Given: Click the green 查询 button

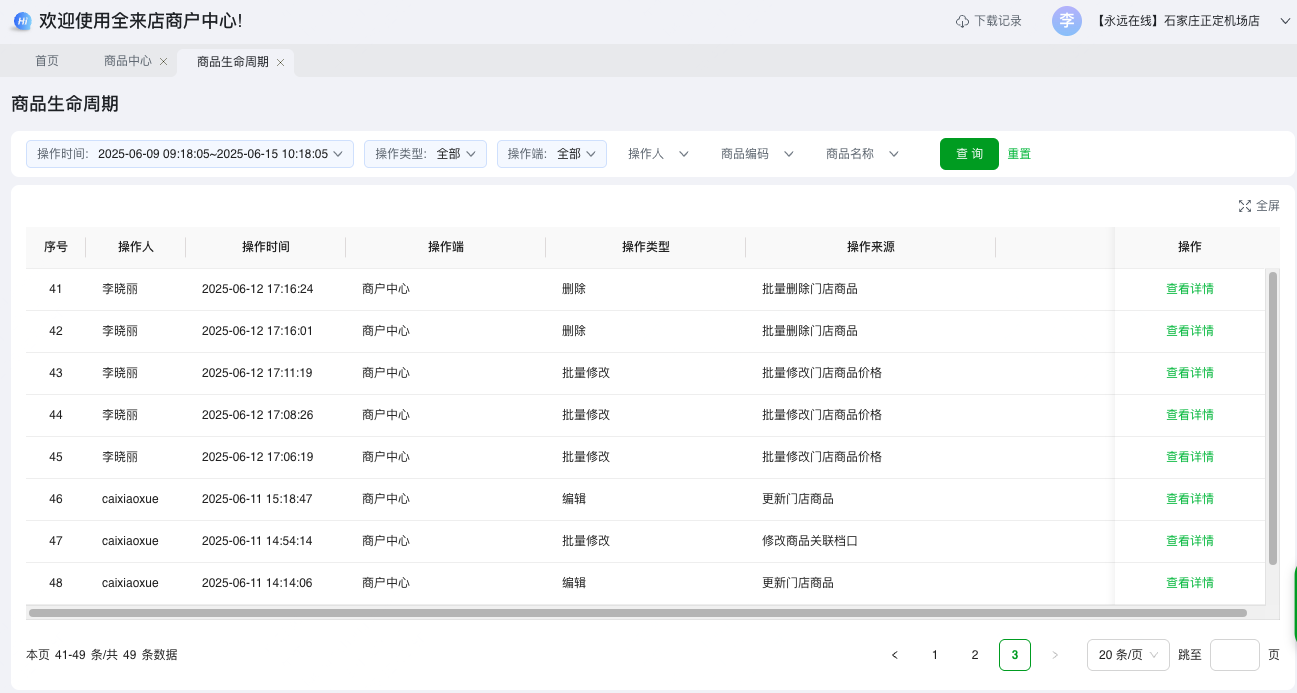Looking at the screenshot, I should (x=969, y=154).
